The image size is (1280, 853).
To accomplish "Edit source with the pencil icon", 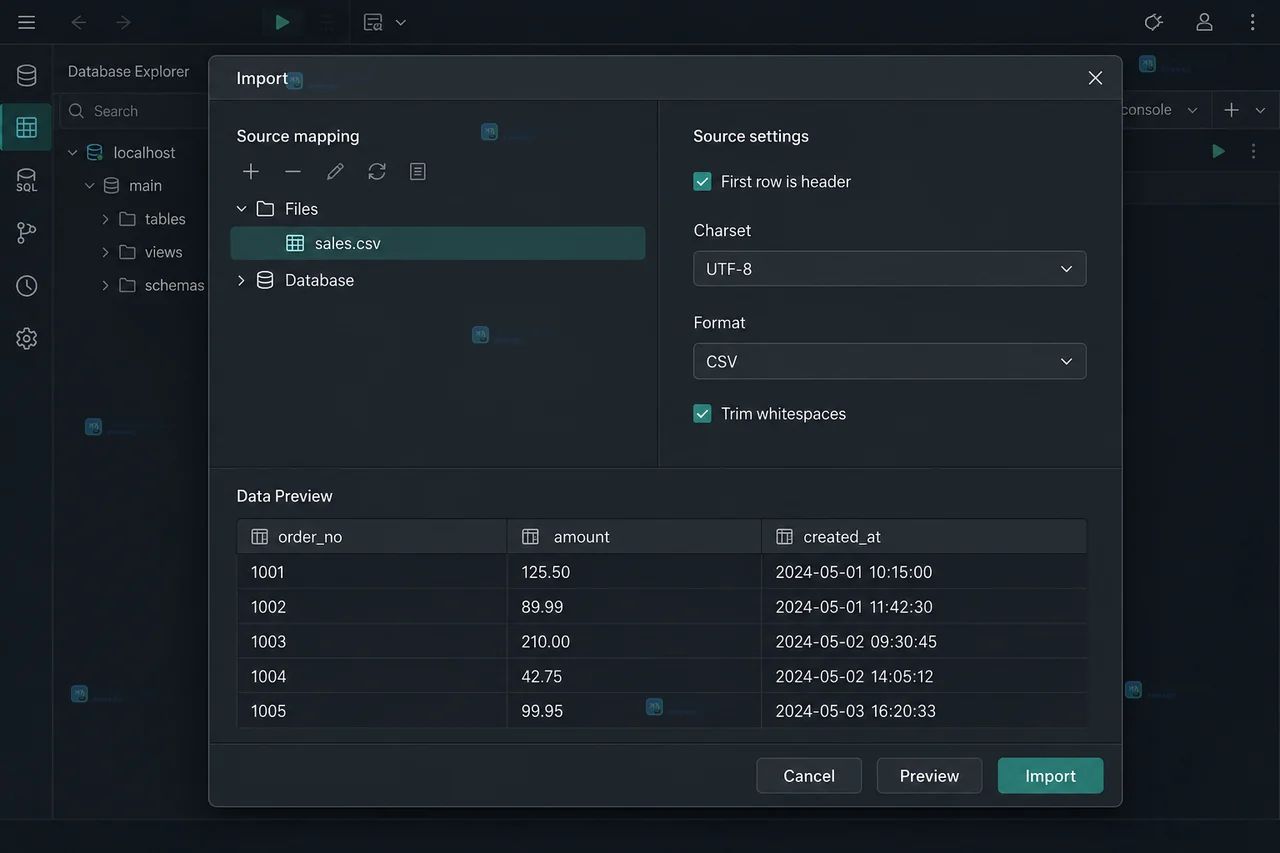I will pyautogui.click(x=335, y=172).
